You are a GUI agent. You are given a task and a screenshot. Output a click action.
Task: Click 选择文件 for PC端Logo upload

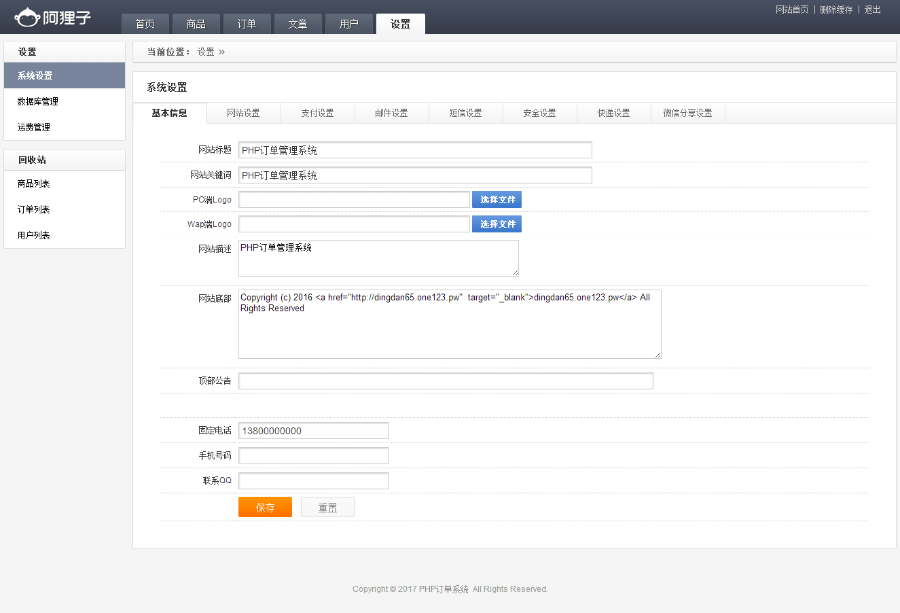(496, 199)
